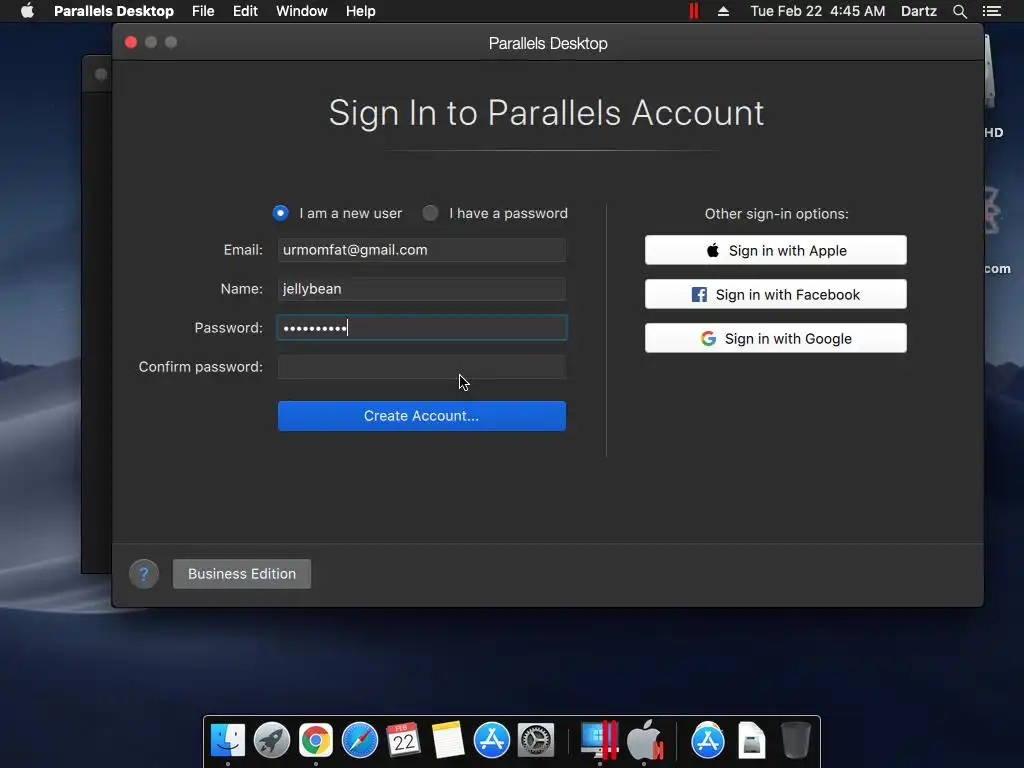Click the Email input field
The height and width of the screenshot is (768, 1024).
422,250
